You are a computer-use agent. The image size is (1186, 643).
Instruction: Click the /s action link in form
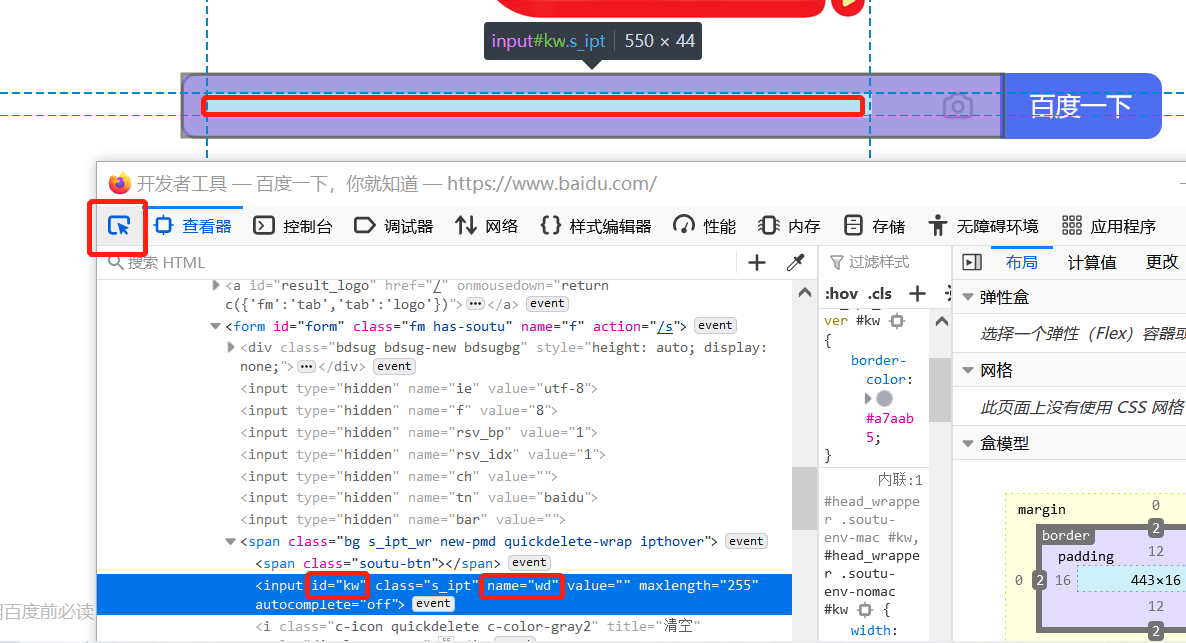tap(665, 326)
